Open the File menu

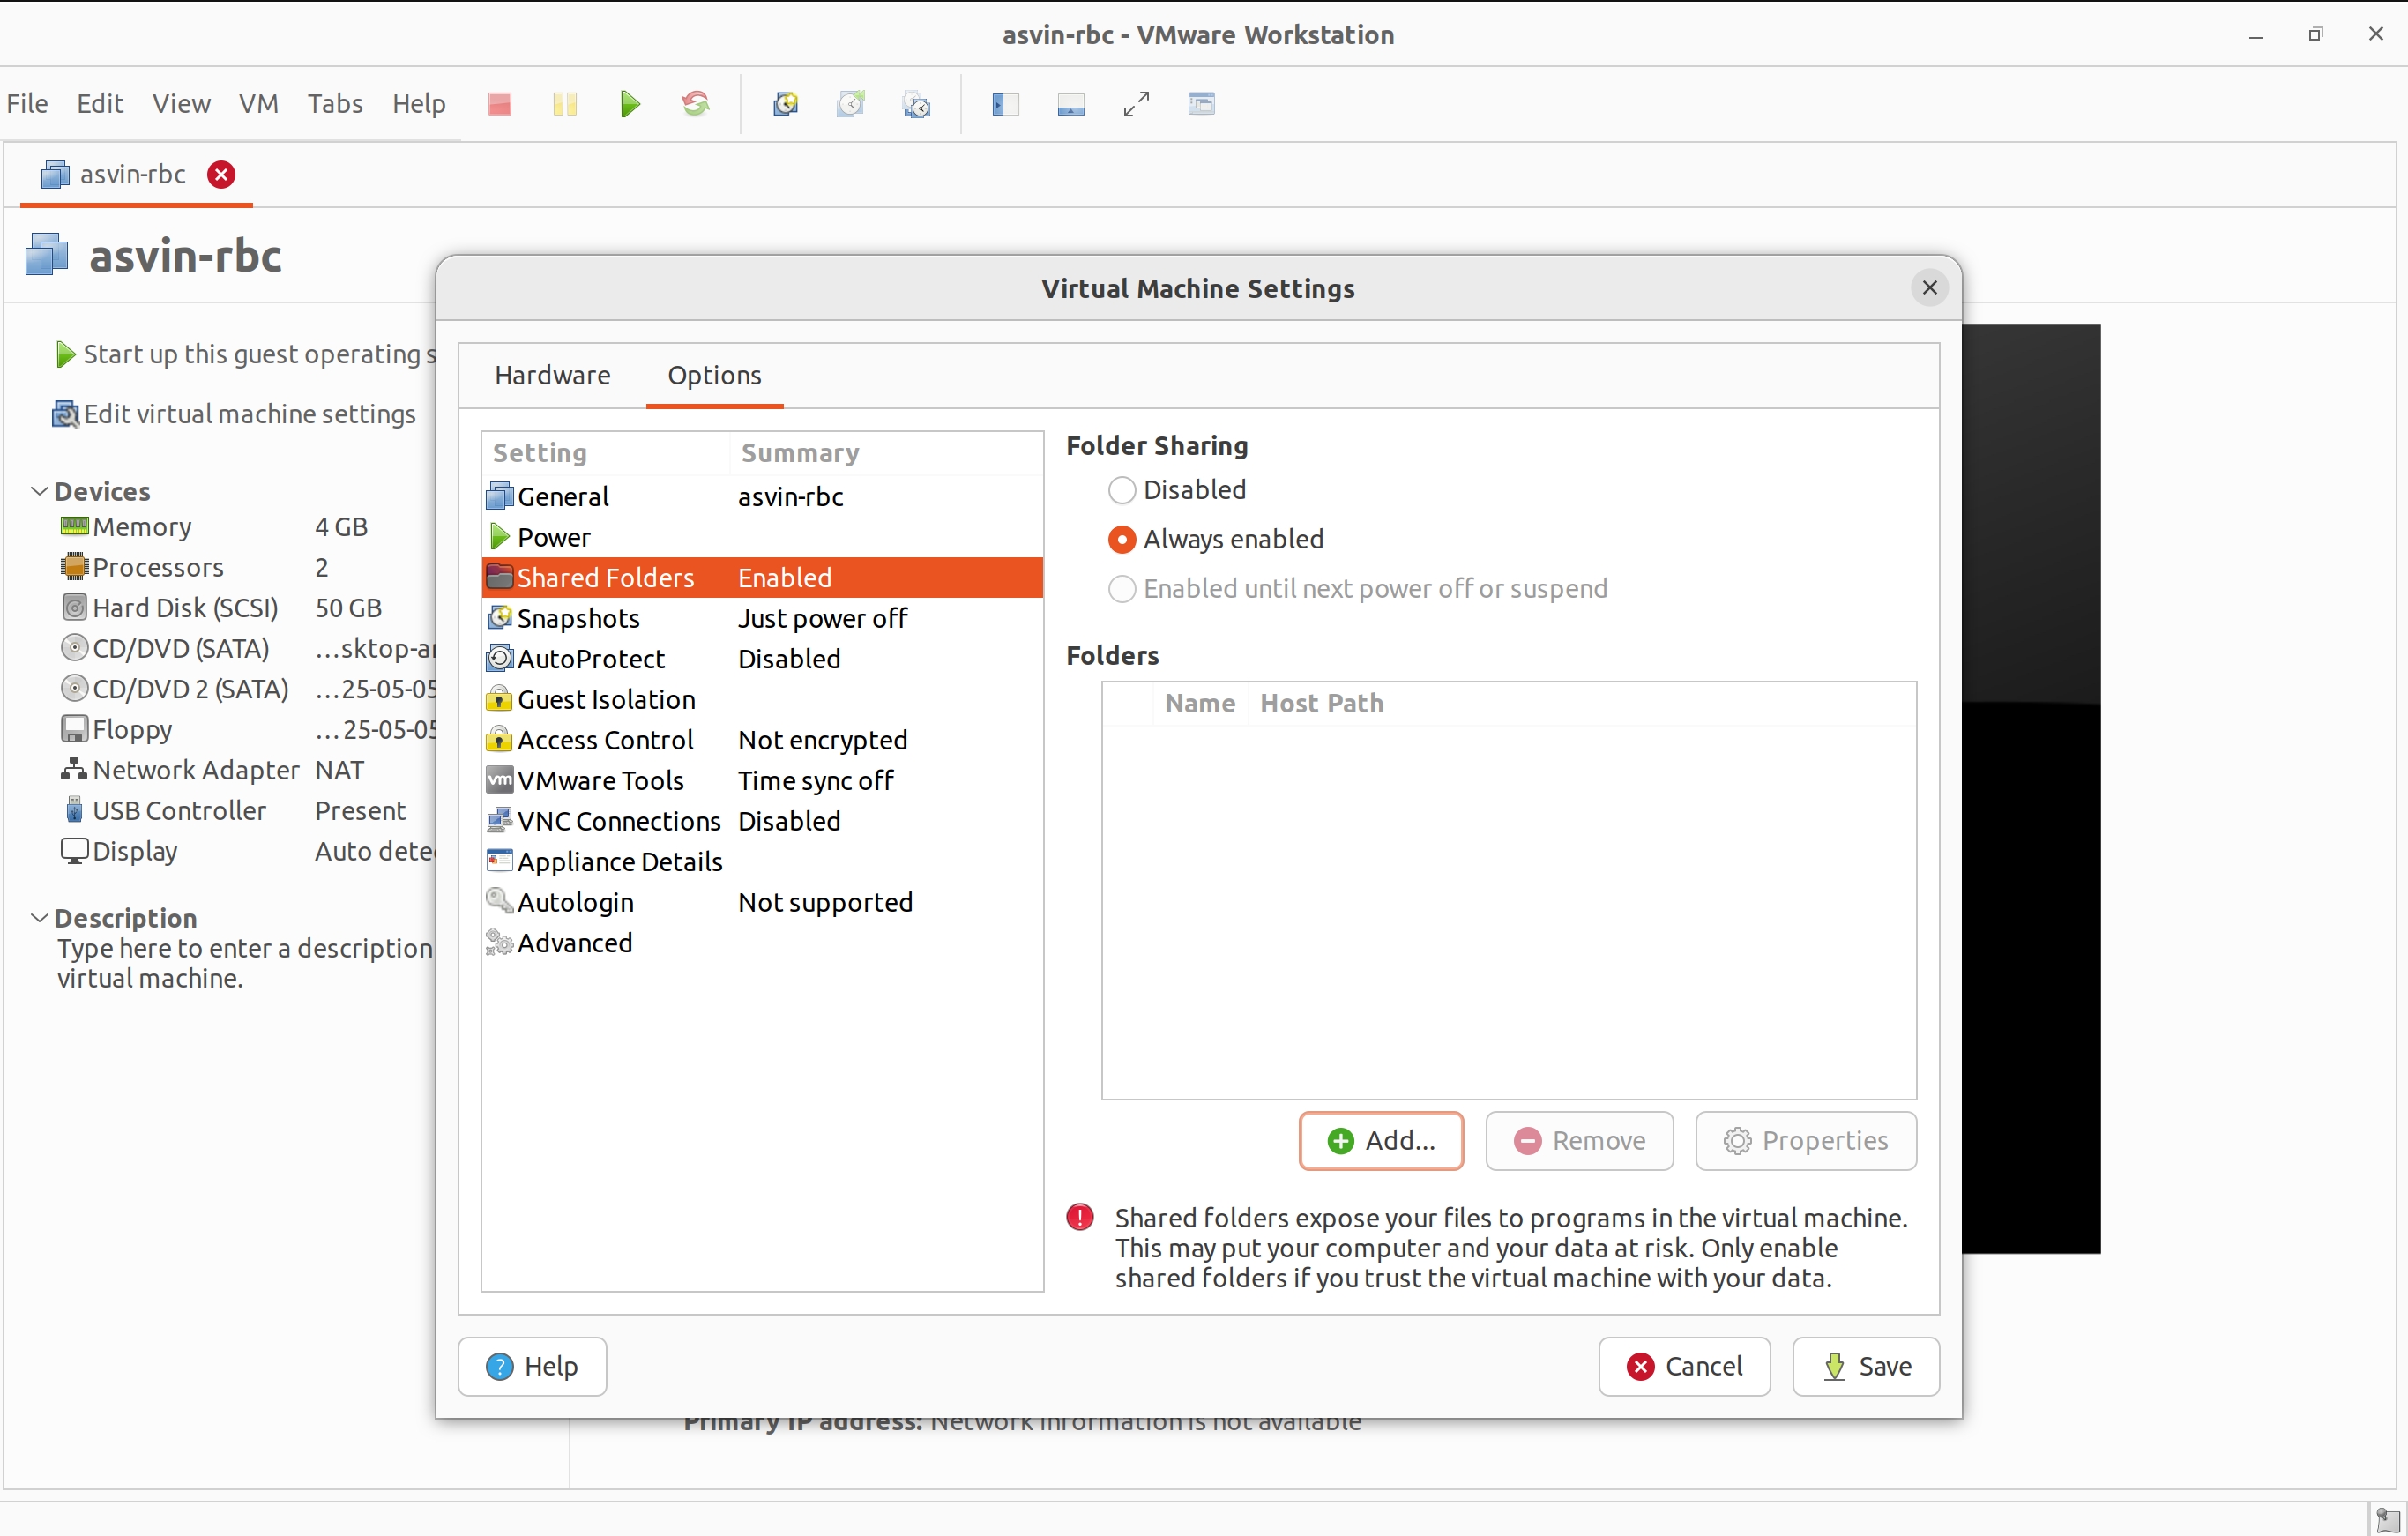click(27, 104)
